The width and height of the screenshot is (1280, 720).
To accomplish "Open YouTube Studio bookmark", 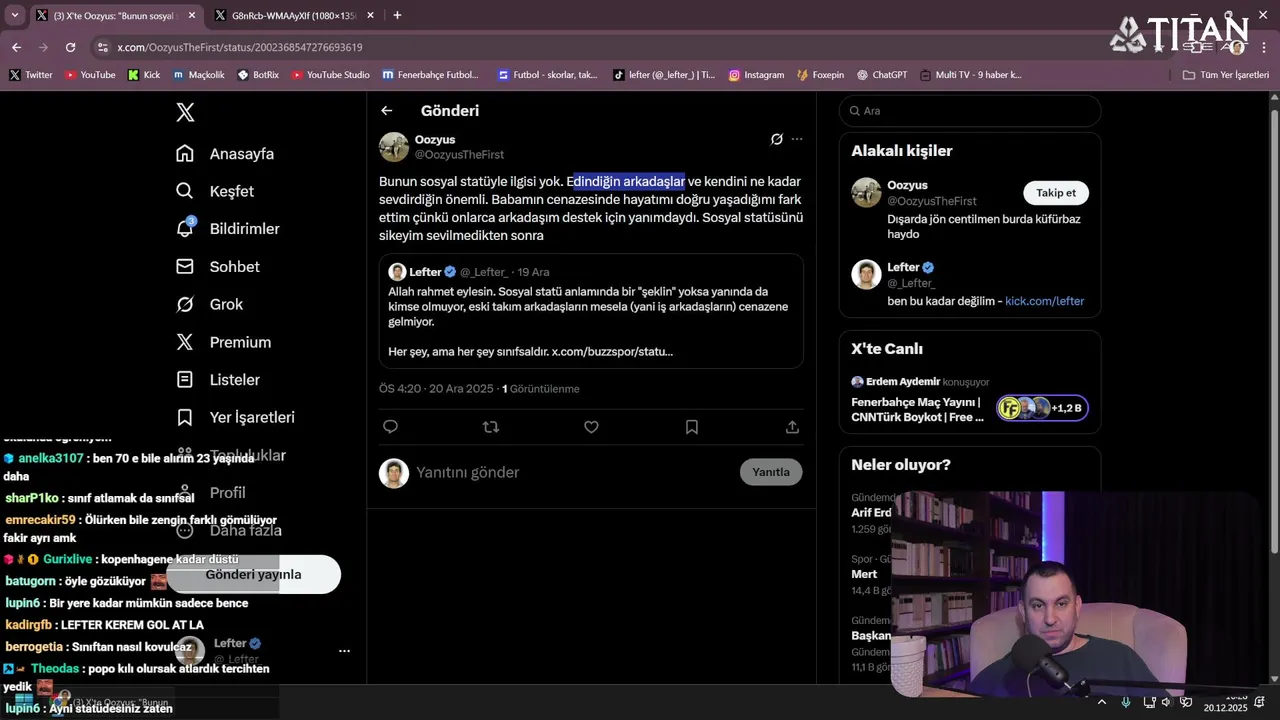I will pyautogui.click(x=330, y=75).
